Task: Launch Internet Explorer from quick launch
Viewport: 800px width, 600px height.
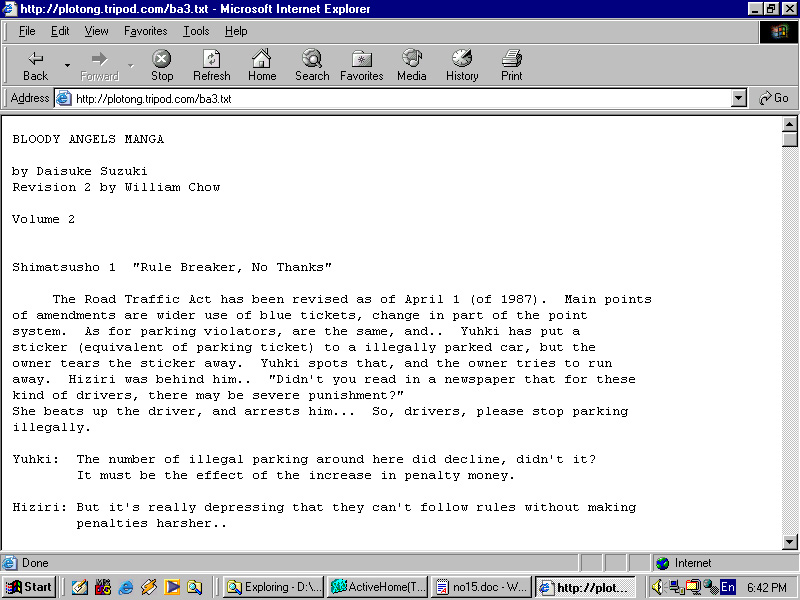Action: (126, 587)
